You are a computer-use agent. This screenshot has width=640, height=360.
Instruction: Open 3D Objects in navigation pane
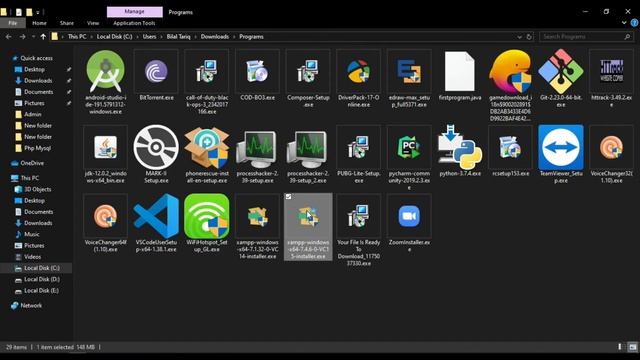[38, 189]
